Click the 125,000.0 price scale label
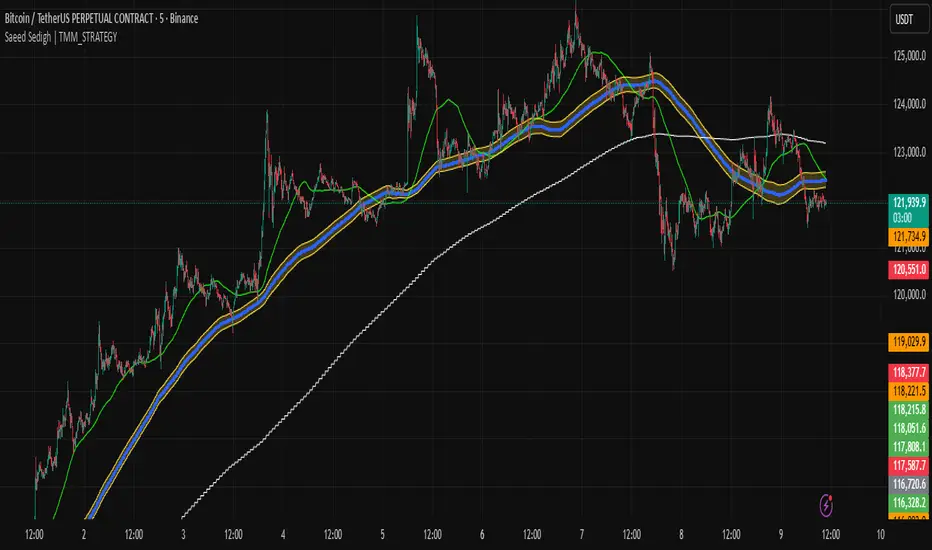 909,56
